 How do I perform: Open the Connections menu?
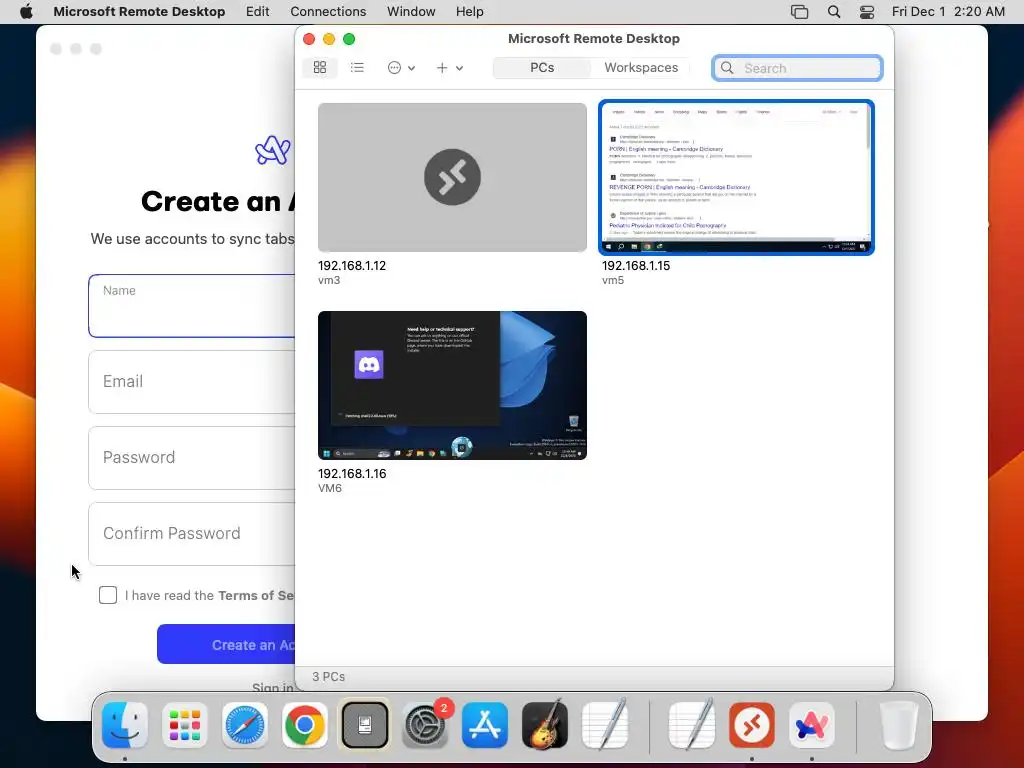point(328,12)
